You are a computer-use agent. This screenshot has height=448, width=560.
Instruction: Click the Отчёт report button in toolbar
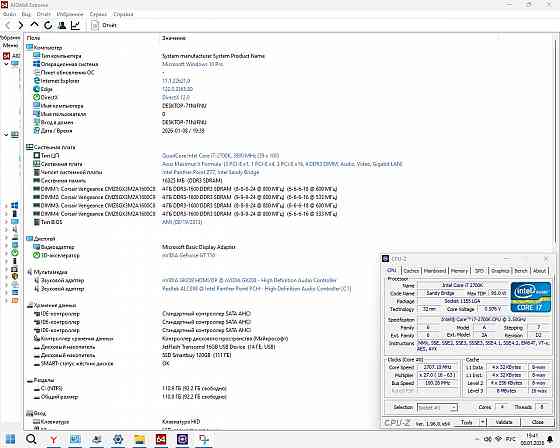[x=104, y=25]
